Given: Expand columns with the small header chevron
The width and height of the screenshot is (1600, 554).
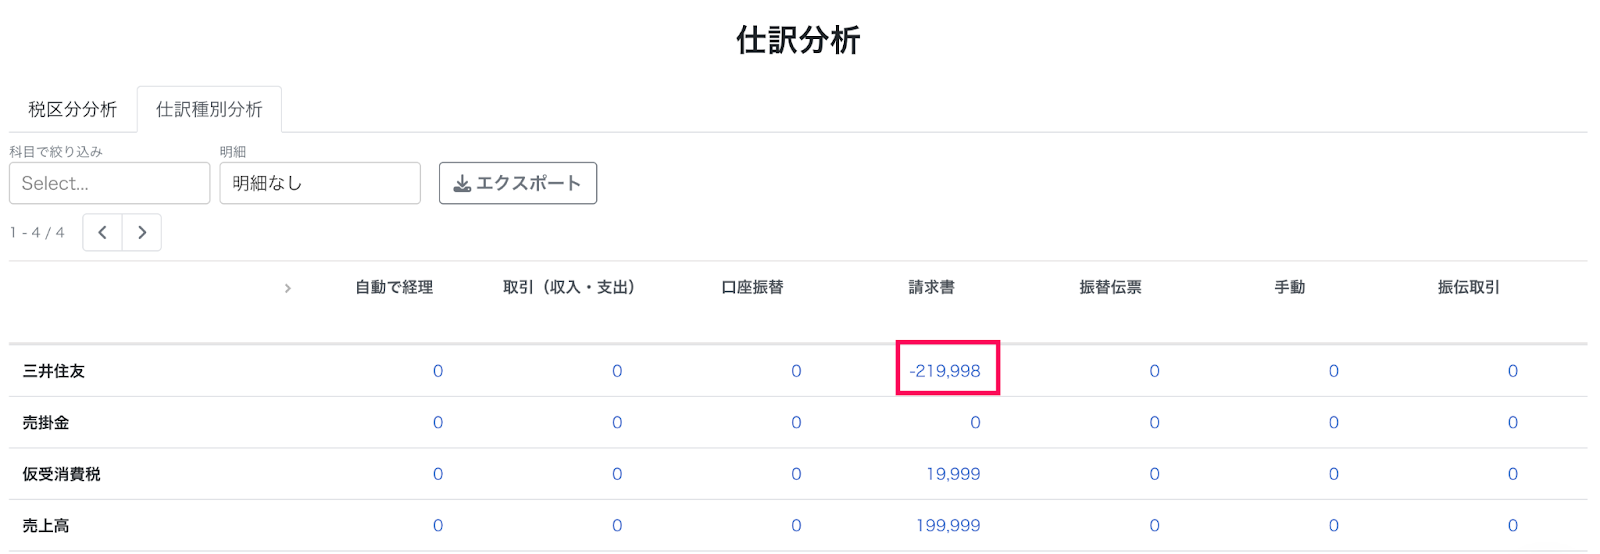Looking at the screenshot, I should point(288,288).
